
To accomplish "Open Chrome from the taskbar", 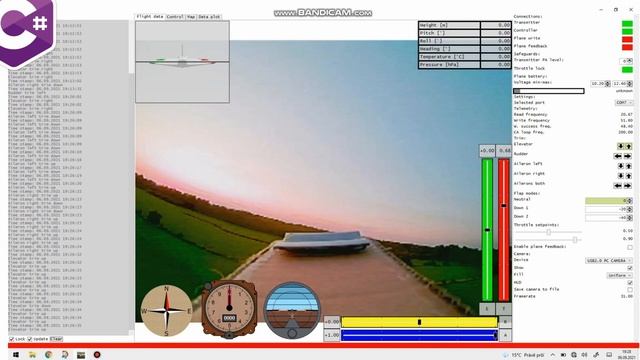I will click(x=48, y=355).
